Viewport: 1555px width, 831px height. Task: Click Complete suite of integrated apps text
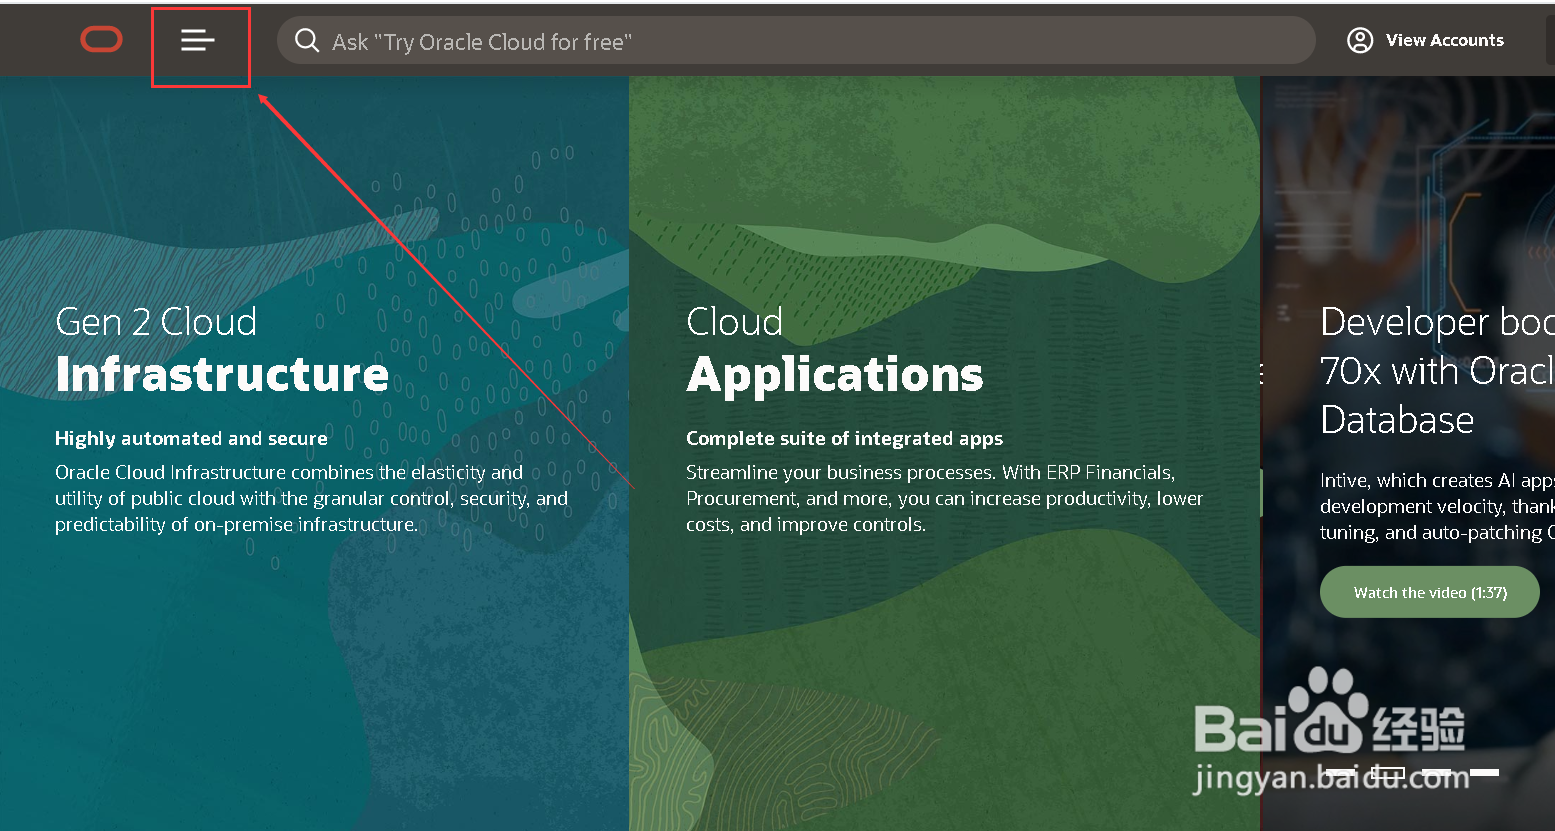[844, 438]
